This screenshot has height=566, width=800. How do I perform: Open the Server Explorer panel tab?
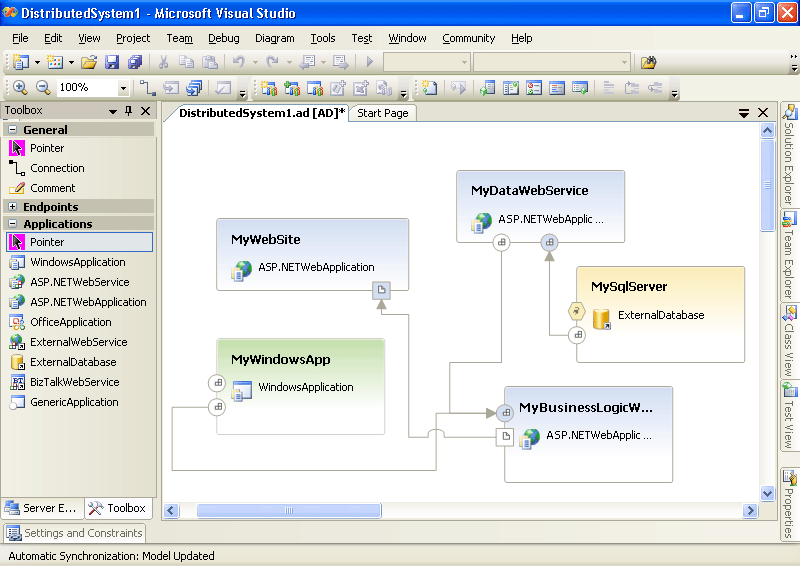(41, 508)
